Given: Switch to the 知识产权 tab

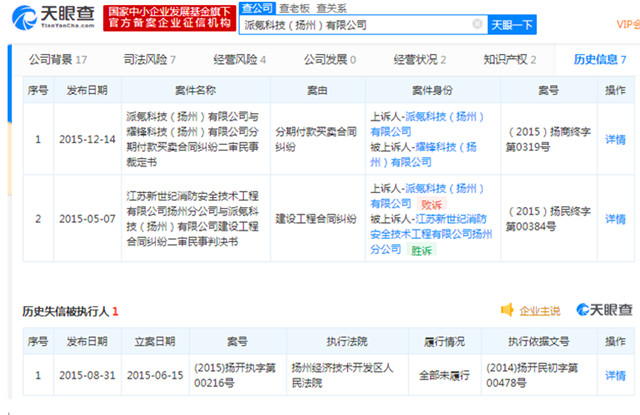Looking at the screenshot, I should [510, 60].
